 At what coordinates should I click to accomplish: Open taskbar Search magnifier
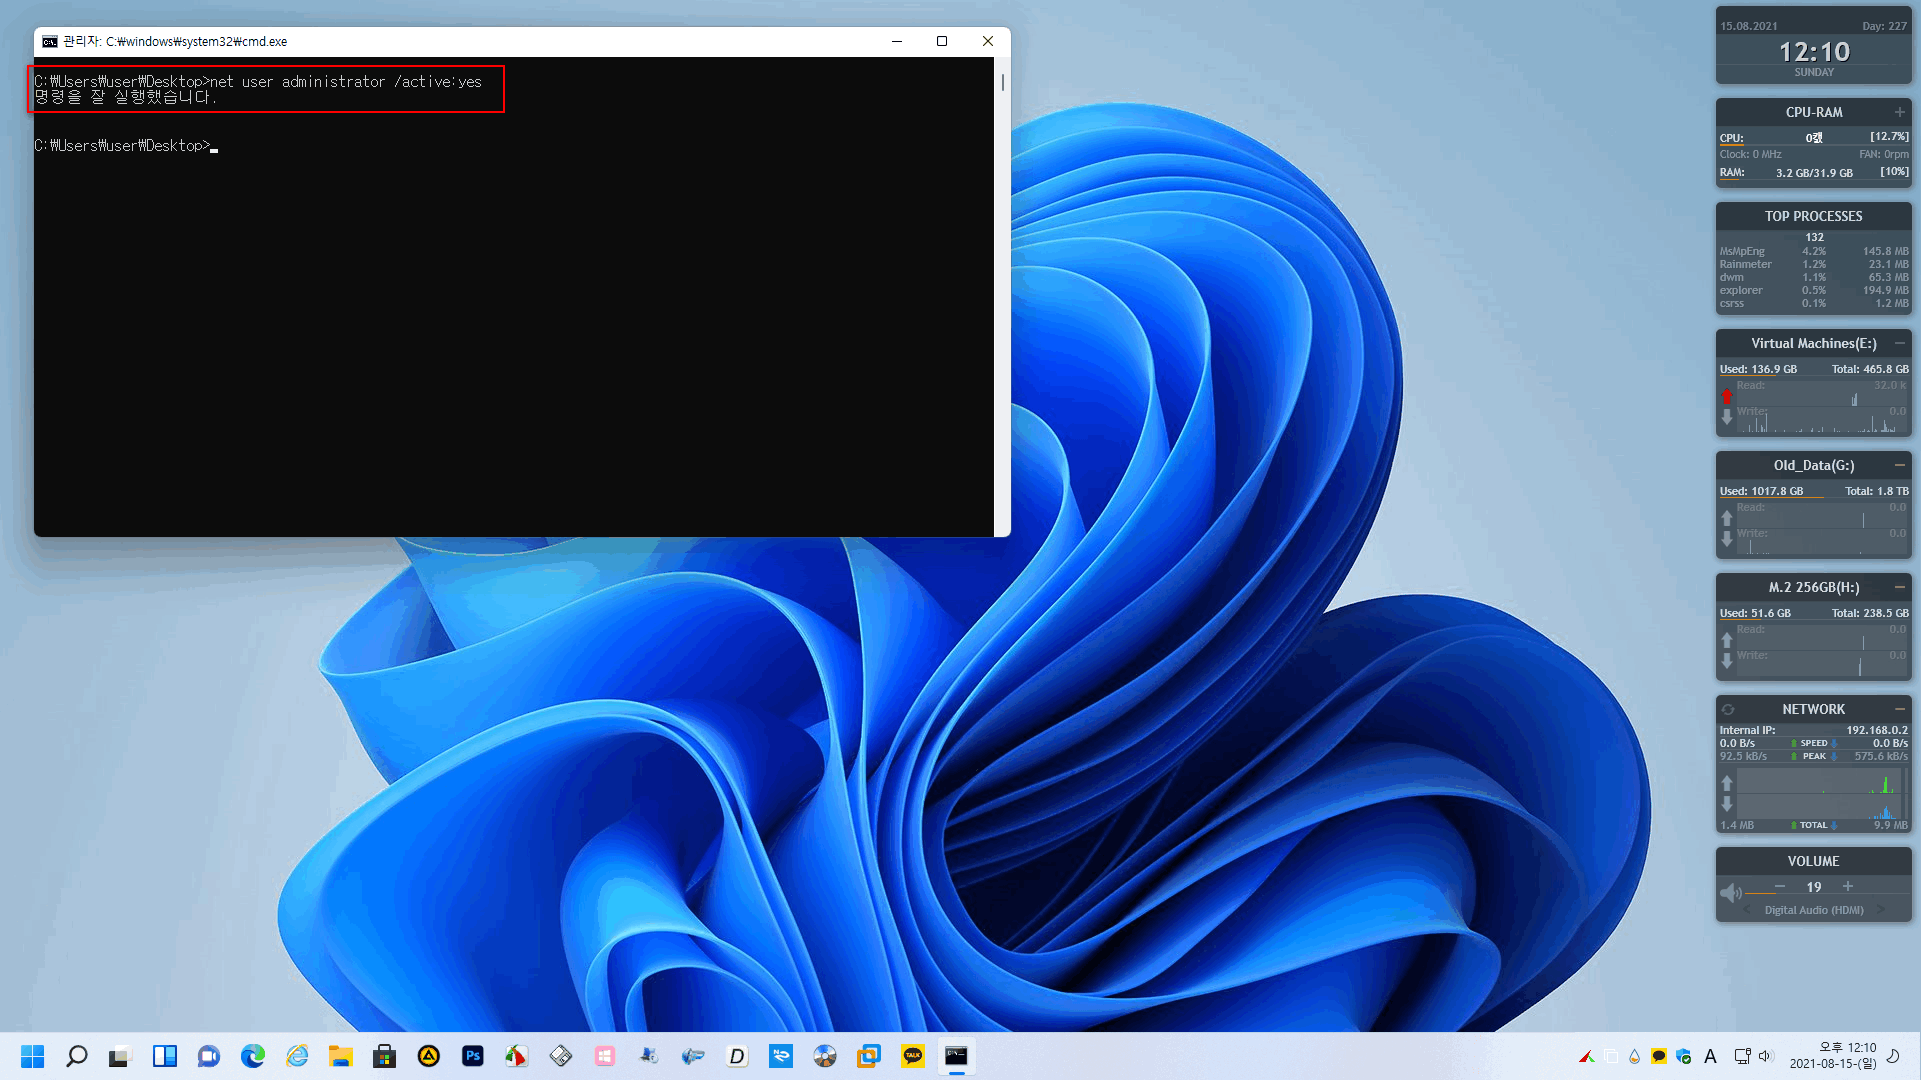pyautogui.click(x=77, y=1056)
